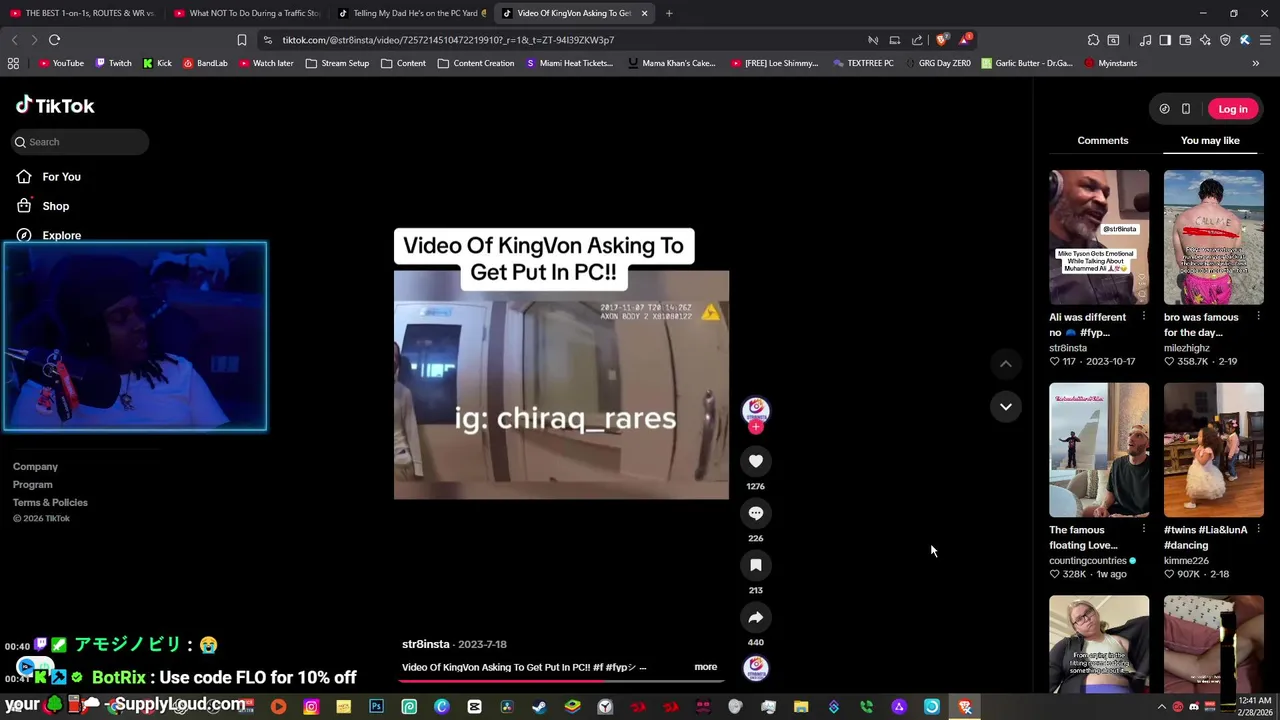
Task: Open Twitch bookmark in bookmarks bar
Action: tap(113, 63)
